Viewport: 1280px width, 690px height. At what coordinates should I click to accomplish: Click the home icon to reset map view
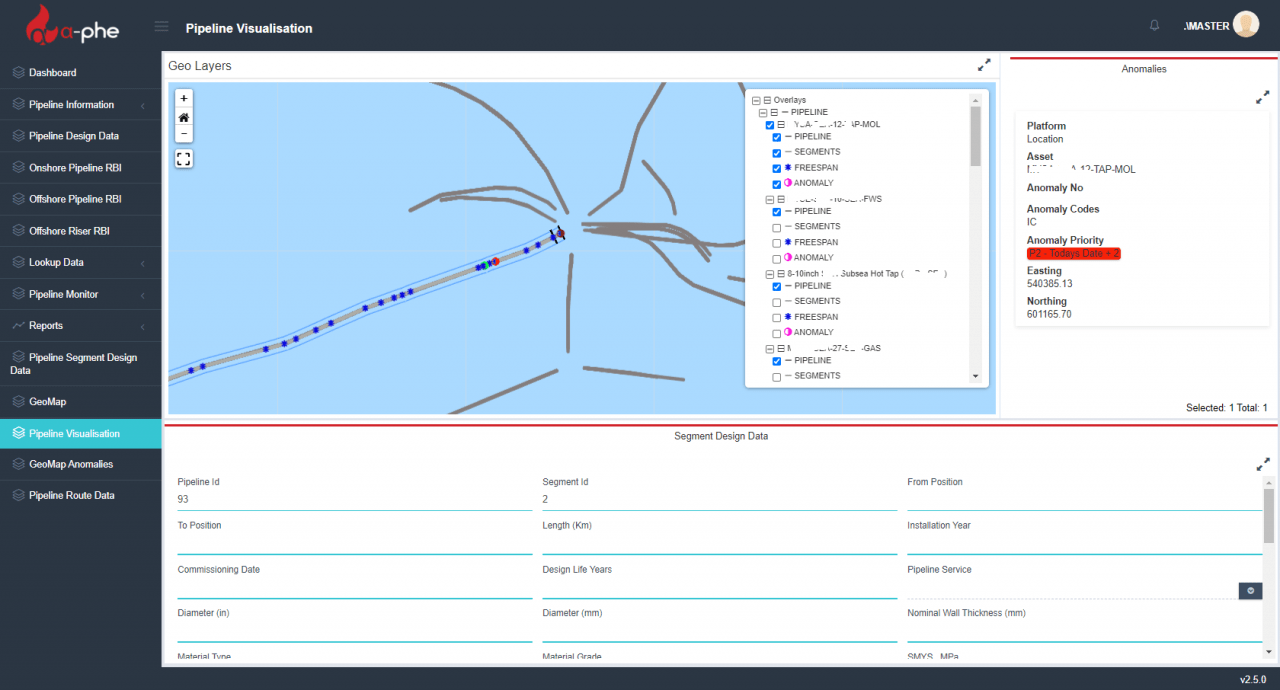coord(183,117)
